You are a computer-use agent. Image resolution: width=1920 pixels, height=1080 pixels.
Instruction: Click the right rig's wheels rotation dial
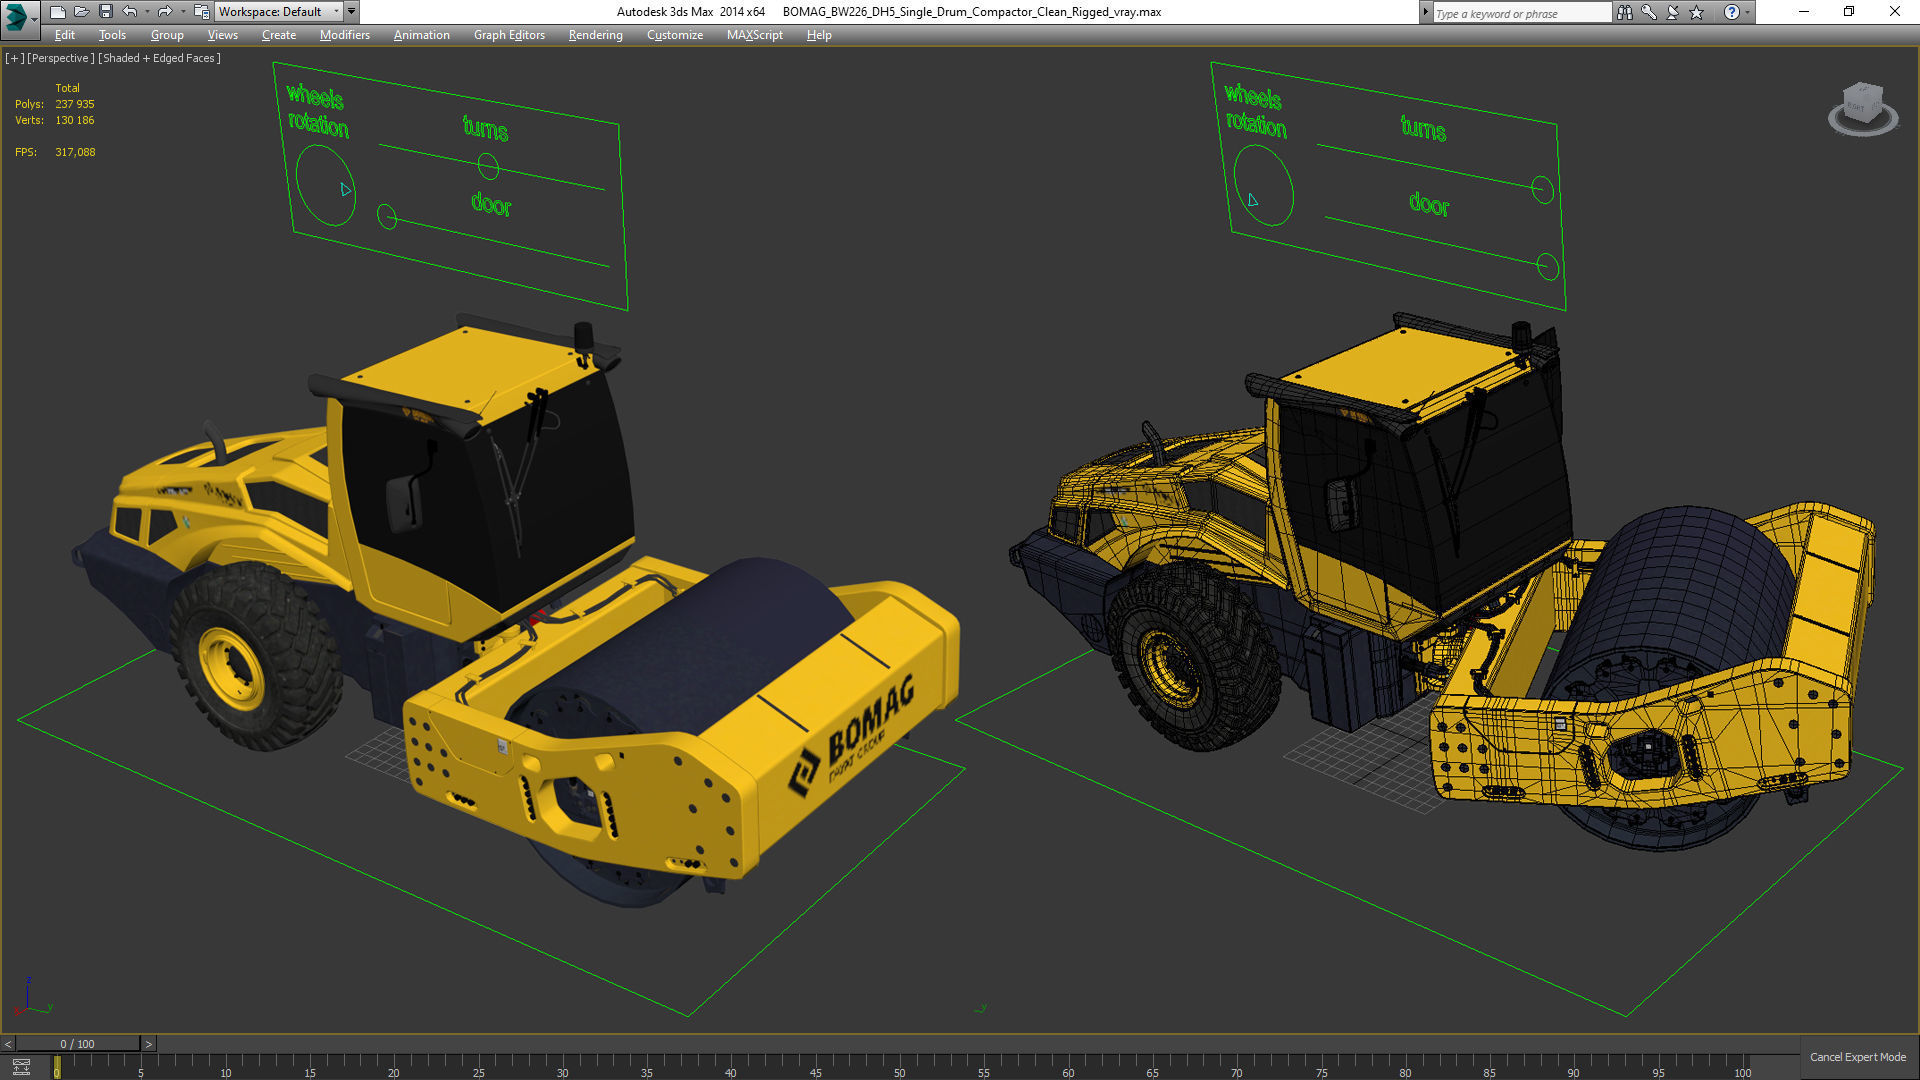[x=1263, y=185]
